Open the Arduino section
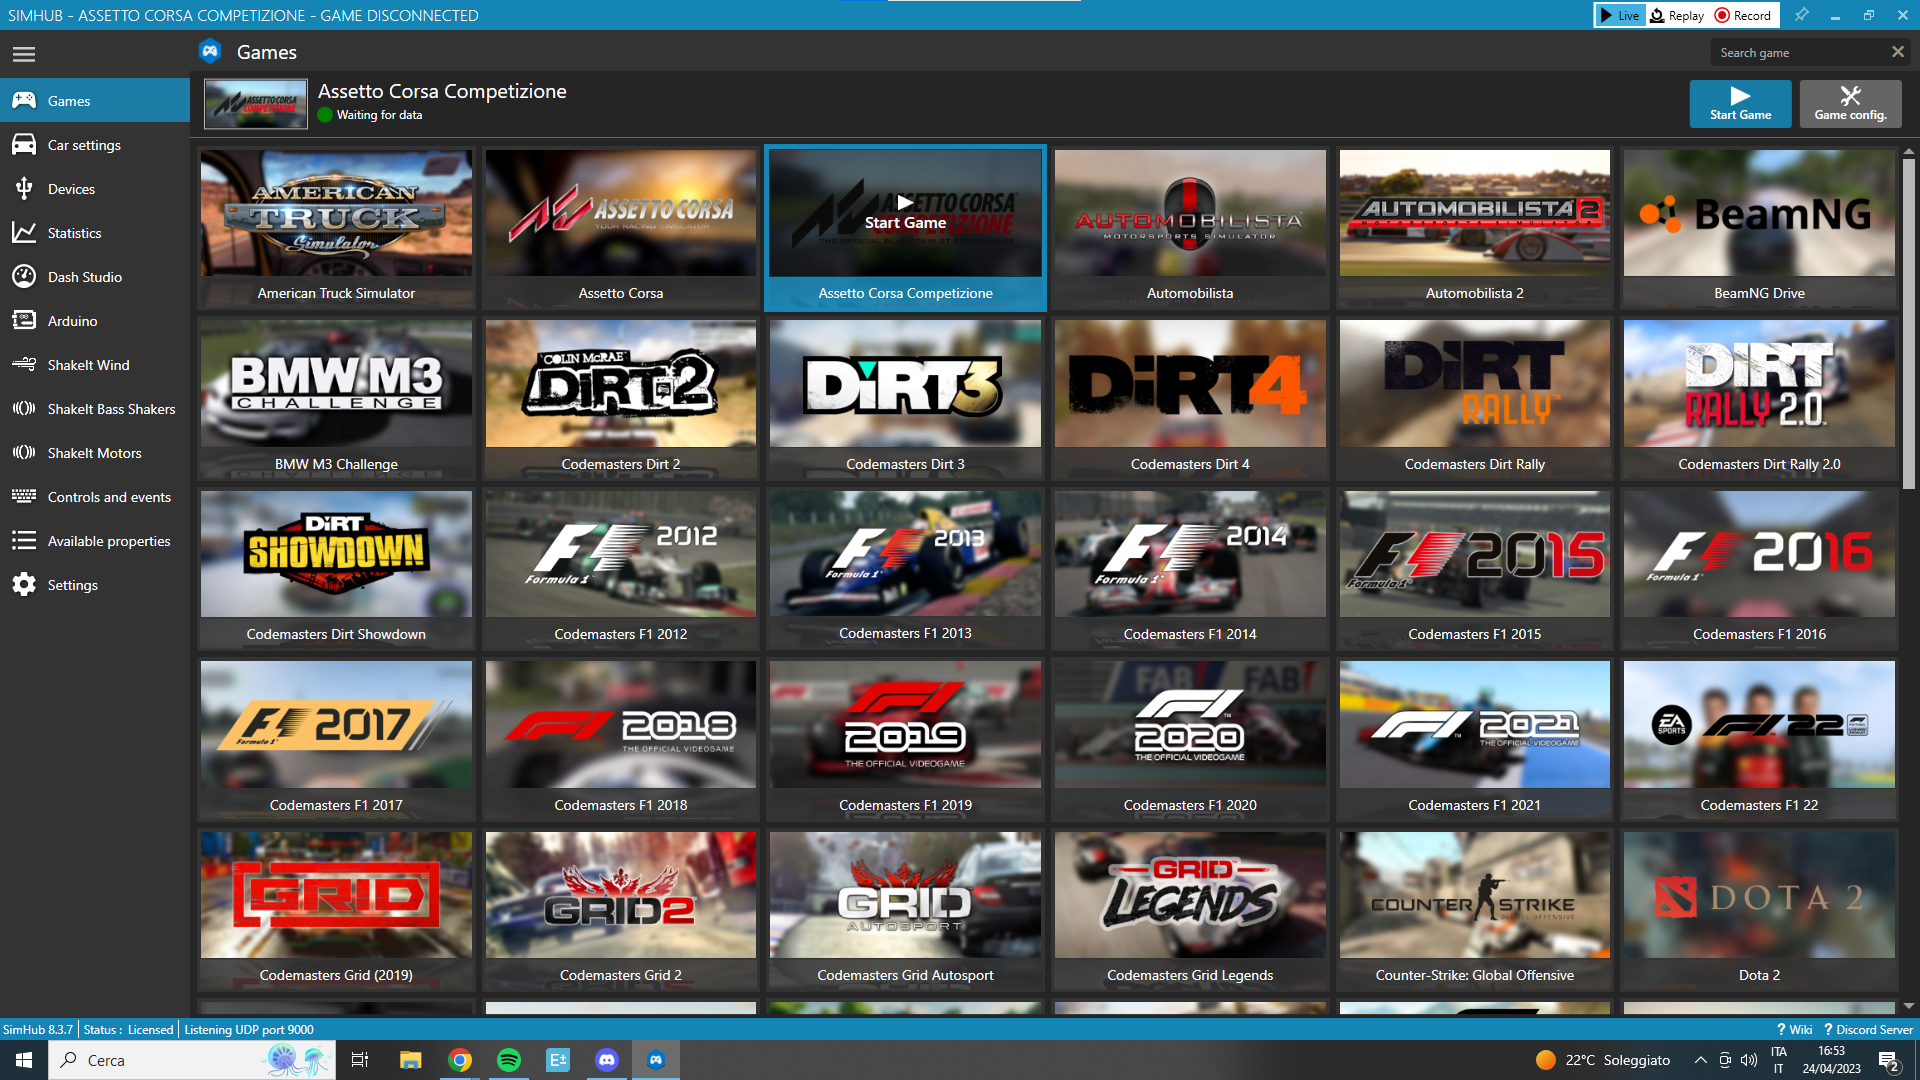Image resolution: width=1920 pixels, height=1080 pixels. click(95, 321)
